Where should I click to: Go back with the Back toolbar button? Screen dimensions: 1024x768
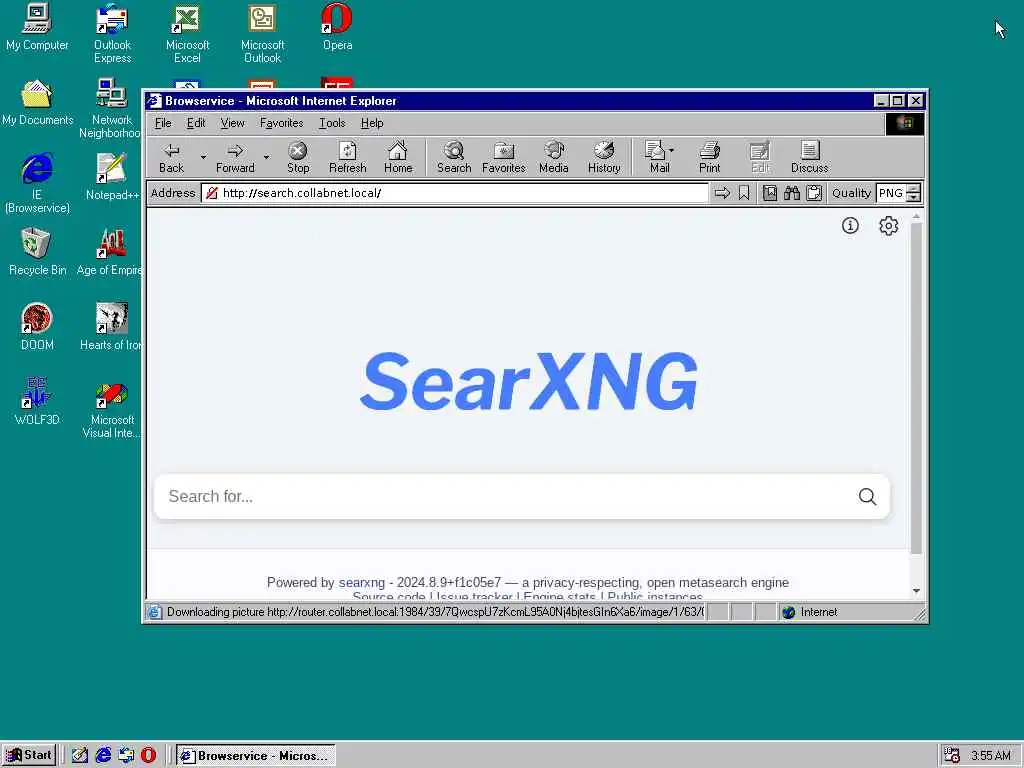point(172,158)
